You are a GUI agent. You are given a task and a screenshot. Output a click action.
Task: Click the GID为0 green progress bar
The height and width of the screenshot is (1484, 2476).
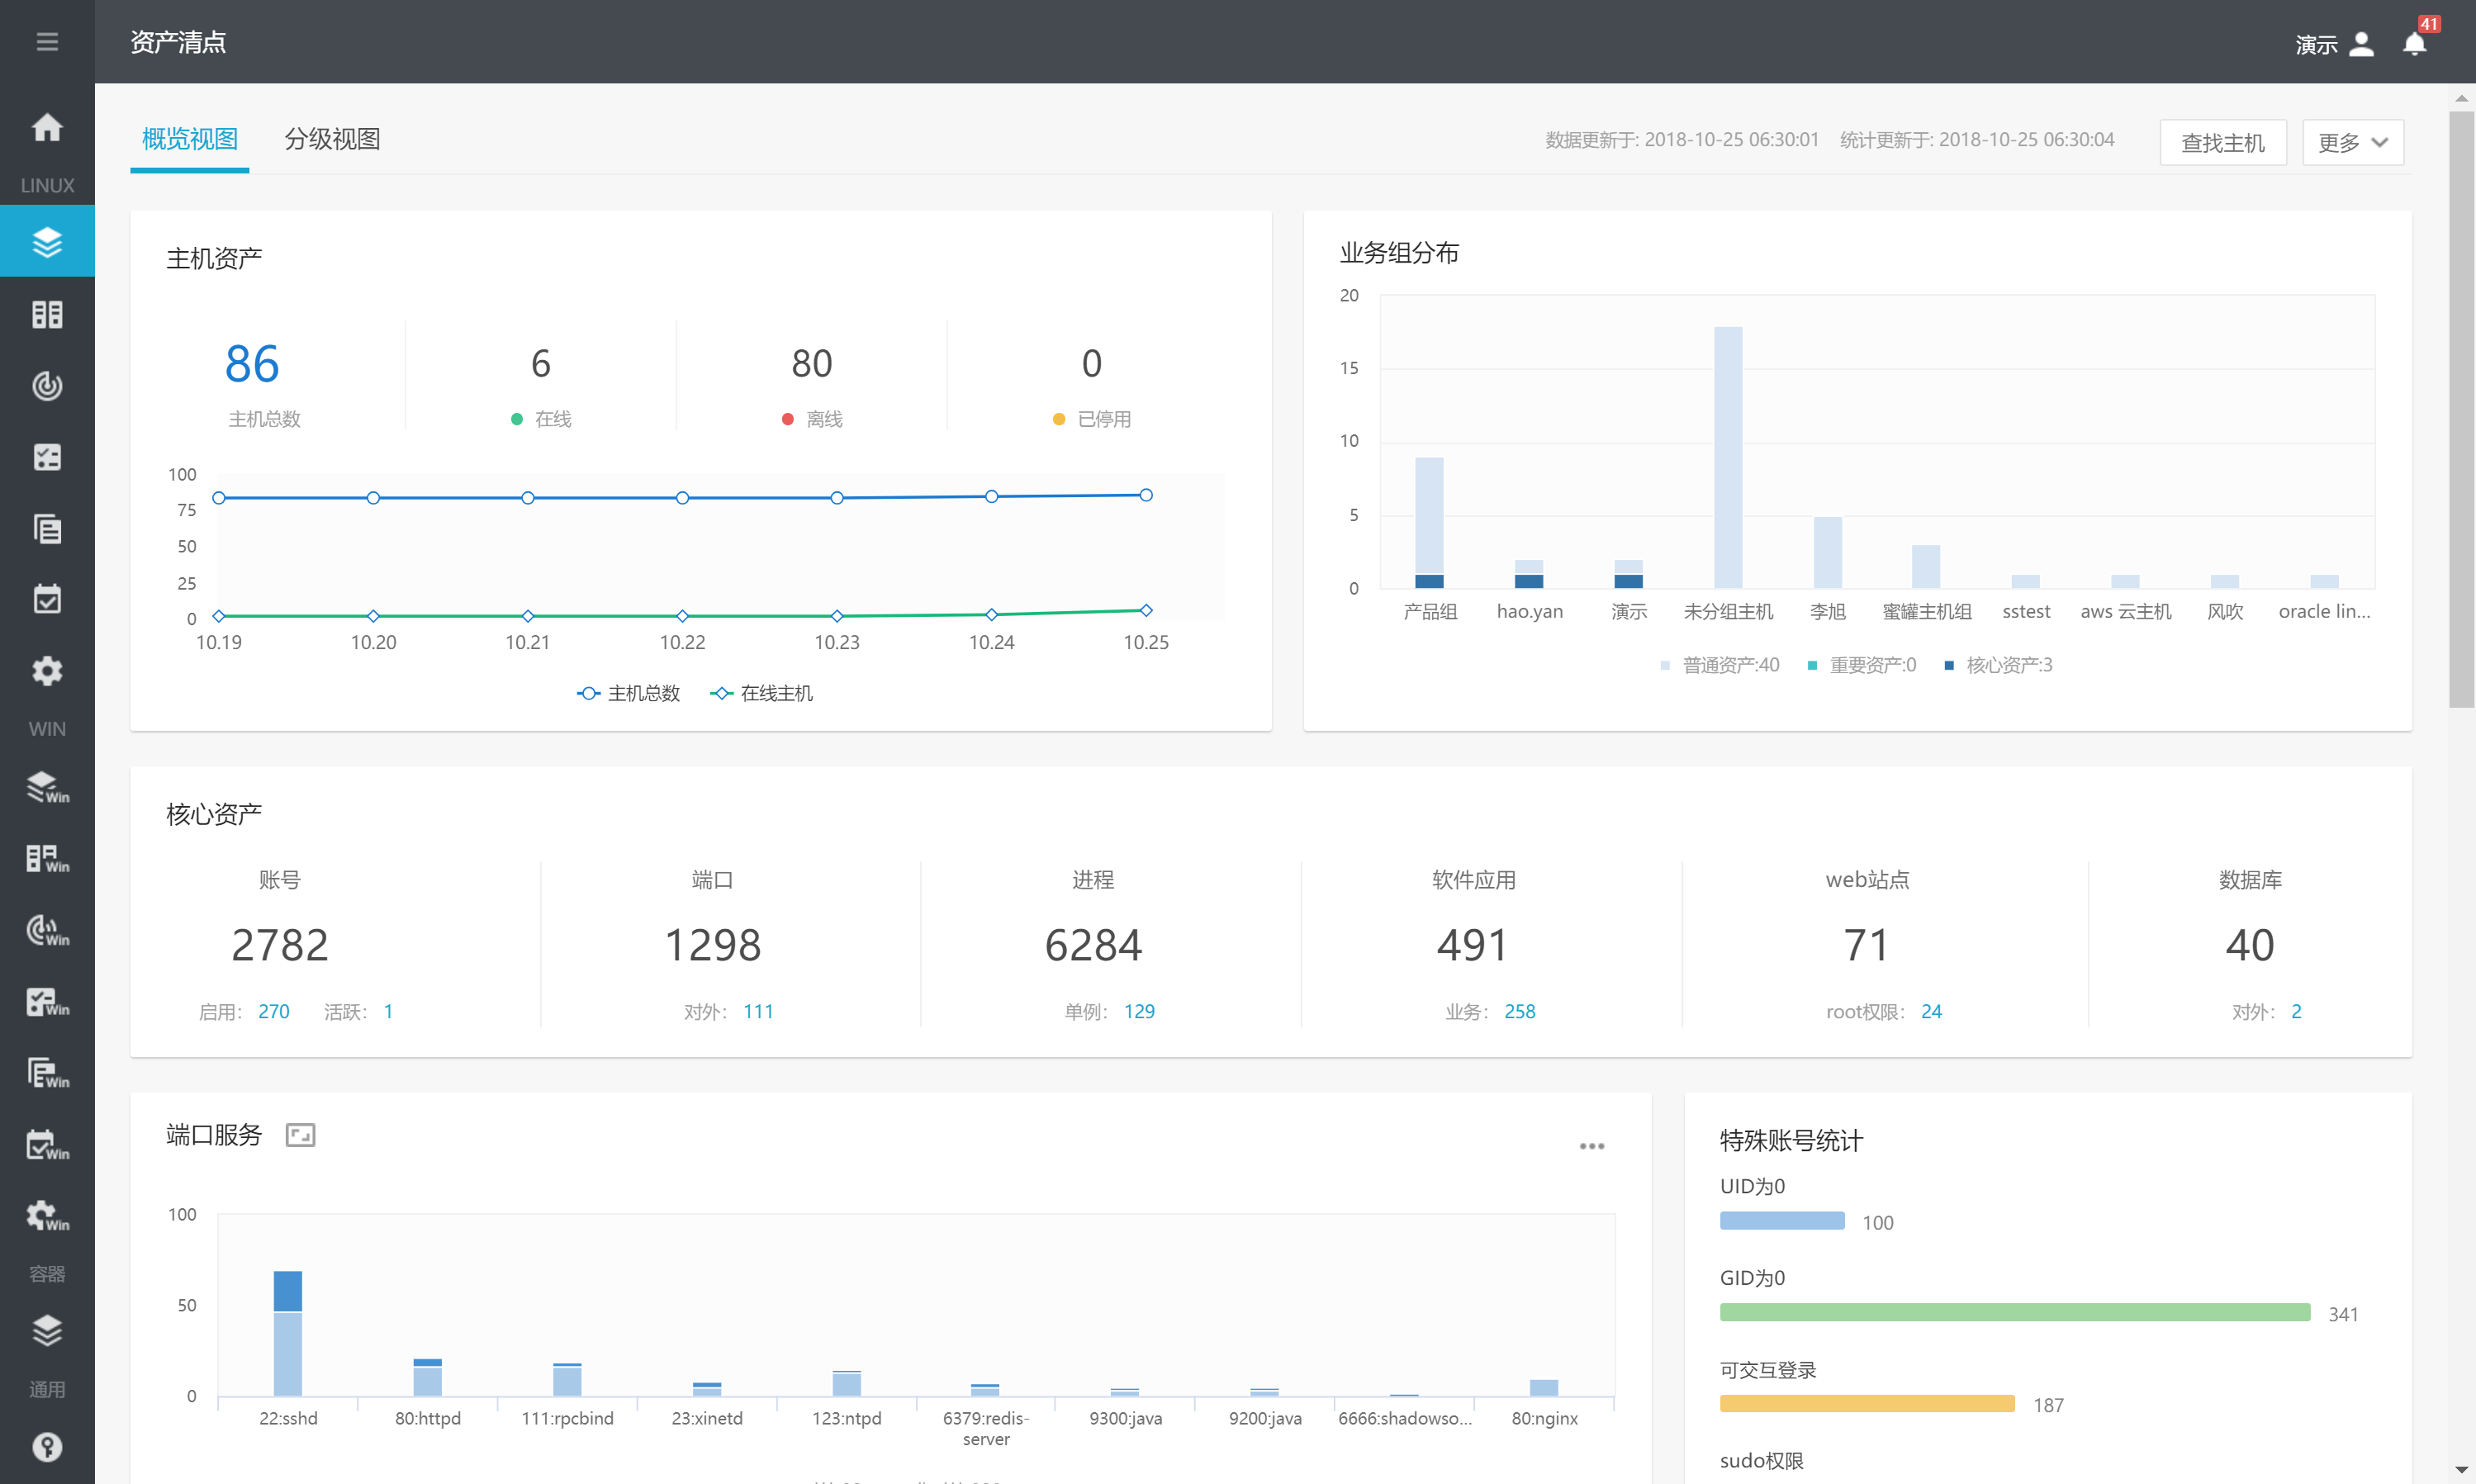click(x=2015, y=1313)
